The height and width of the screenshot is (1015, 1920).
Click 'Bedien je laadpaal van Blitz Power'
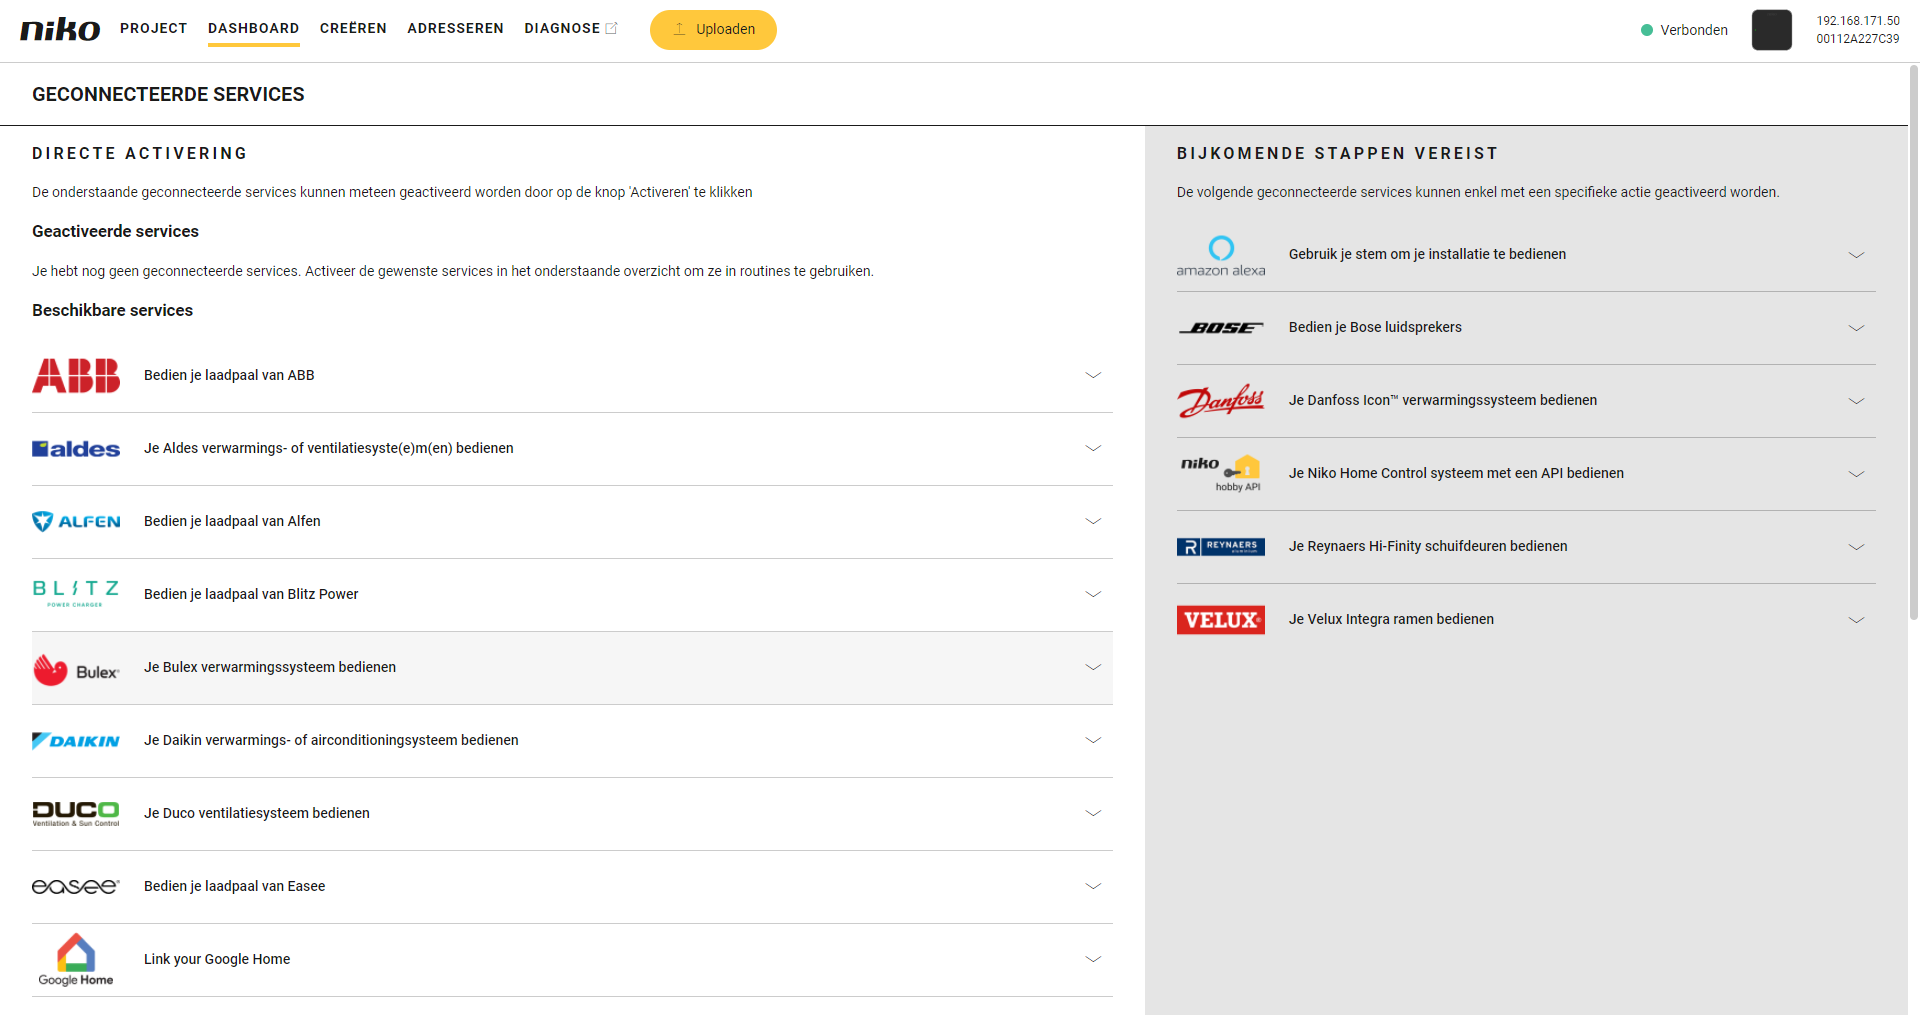pos(251,594)
